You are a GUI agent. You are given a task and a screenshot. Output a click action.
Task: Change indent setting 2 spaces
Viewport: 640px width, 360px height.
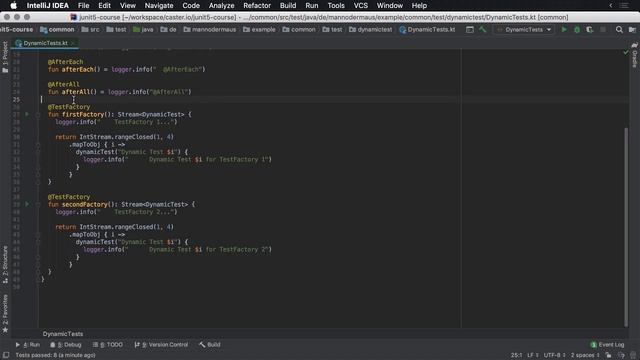[x=585, y=356]
